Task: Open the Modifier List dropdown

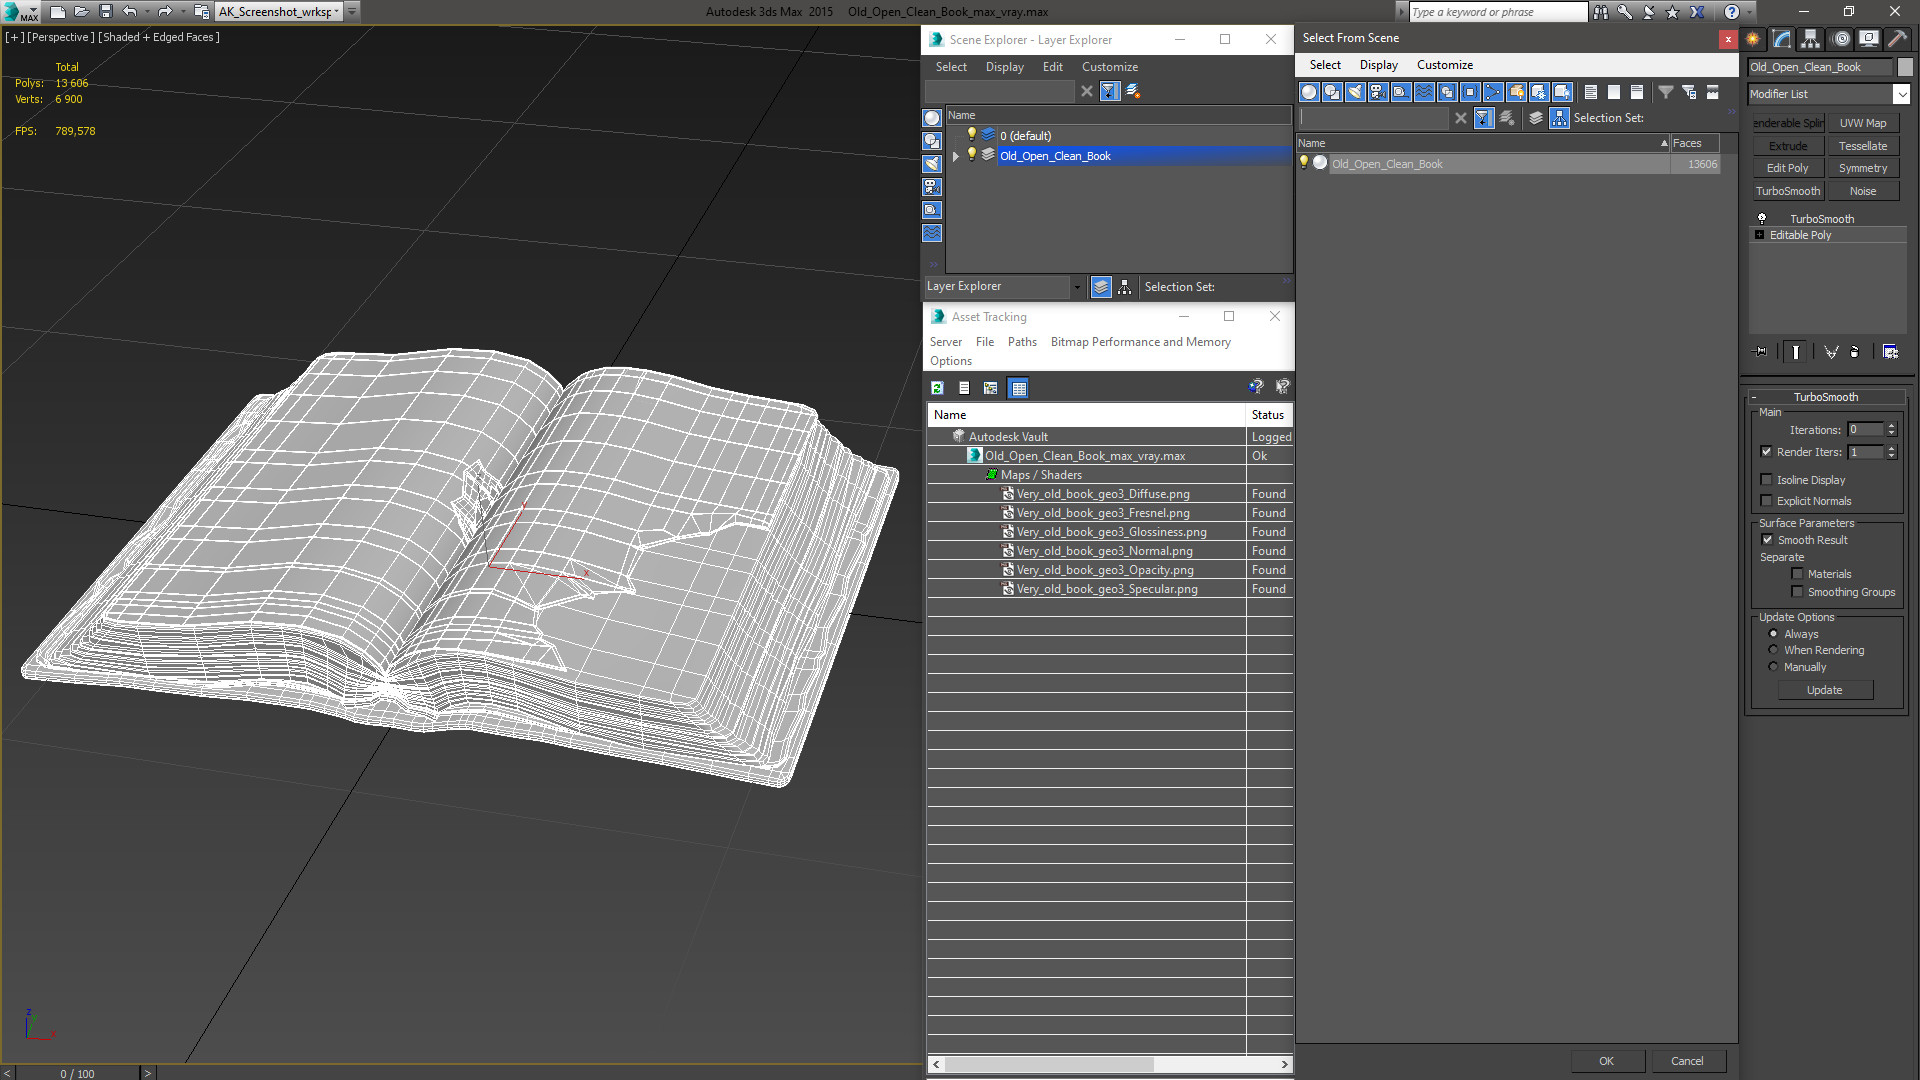Action: (1901, 94)
